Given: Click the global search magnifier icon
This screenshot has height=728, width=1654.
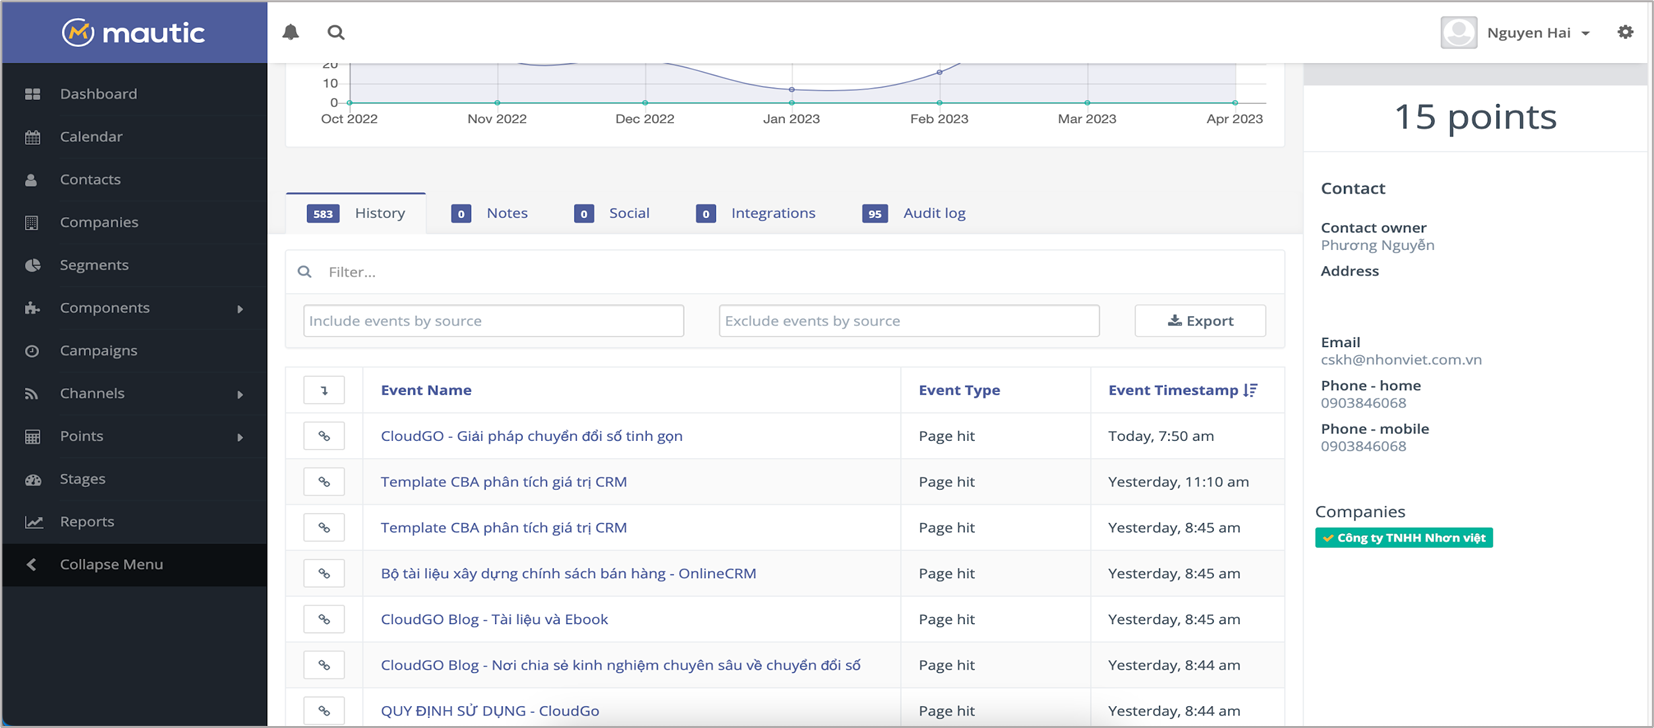Looking at the screenshot, I should point(336,32).
